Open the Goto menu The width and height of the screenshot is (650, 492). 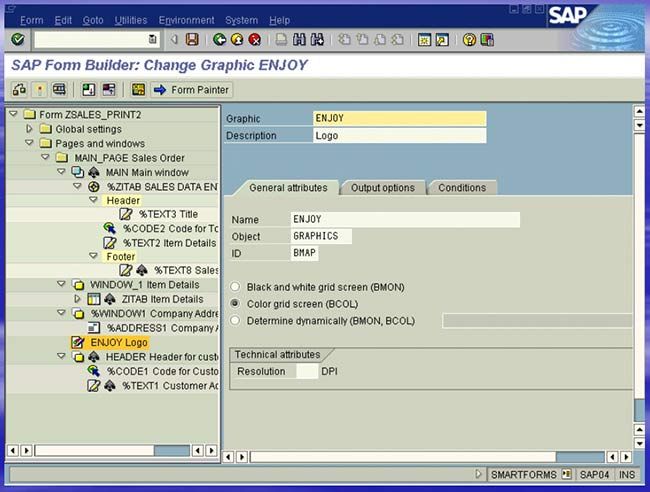tap(93, 20)
